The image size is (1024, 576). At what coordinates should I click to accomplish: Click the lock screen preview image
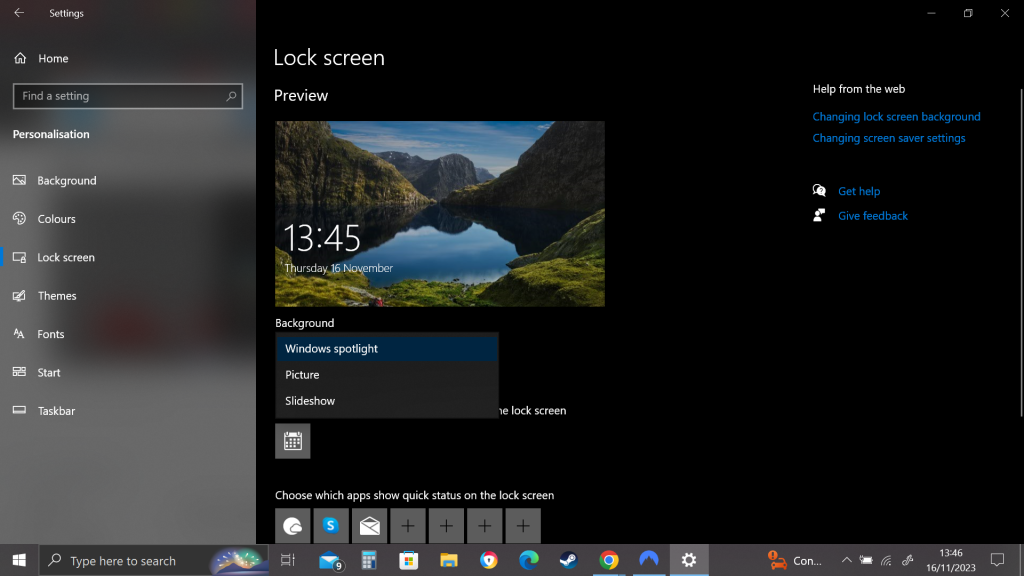click(x=440, y=214)
